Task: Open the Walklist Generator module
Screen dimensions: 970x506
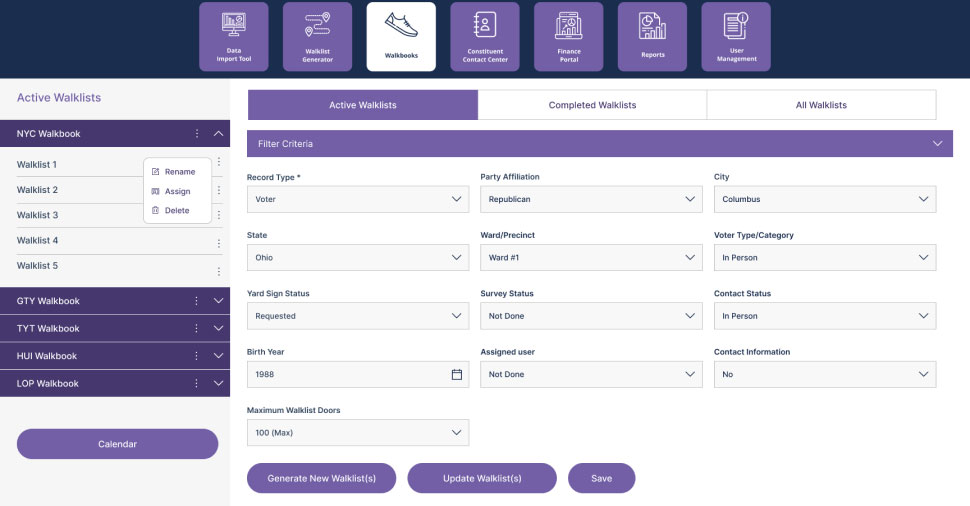Action: [317, 37]
